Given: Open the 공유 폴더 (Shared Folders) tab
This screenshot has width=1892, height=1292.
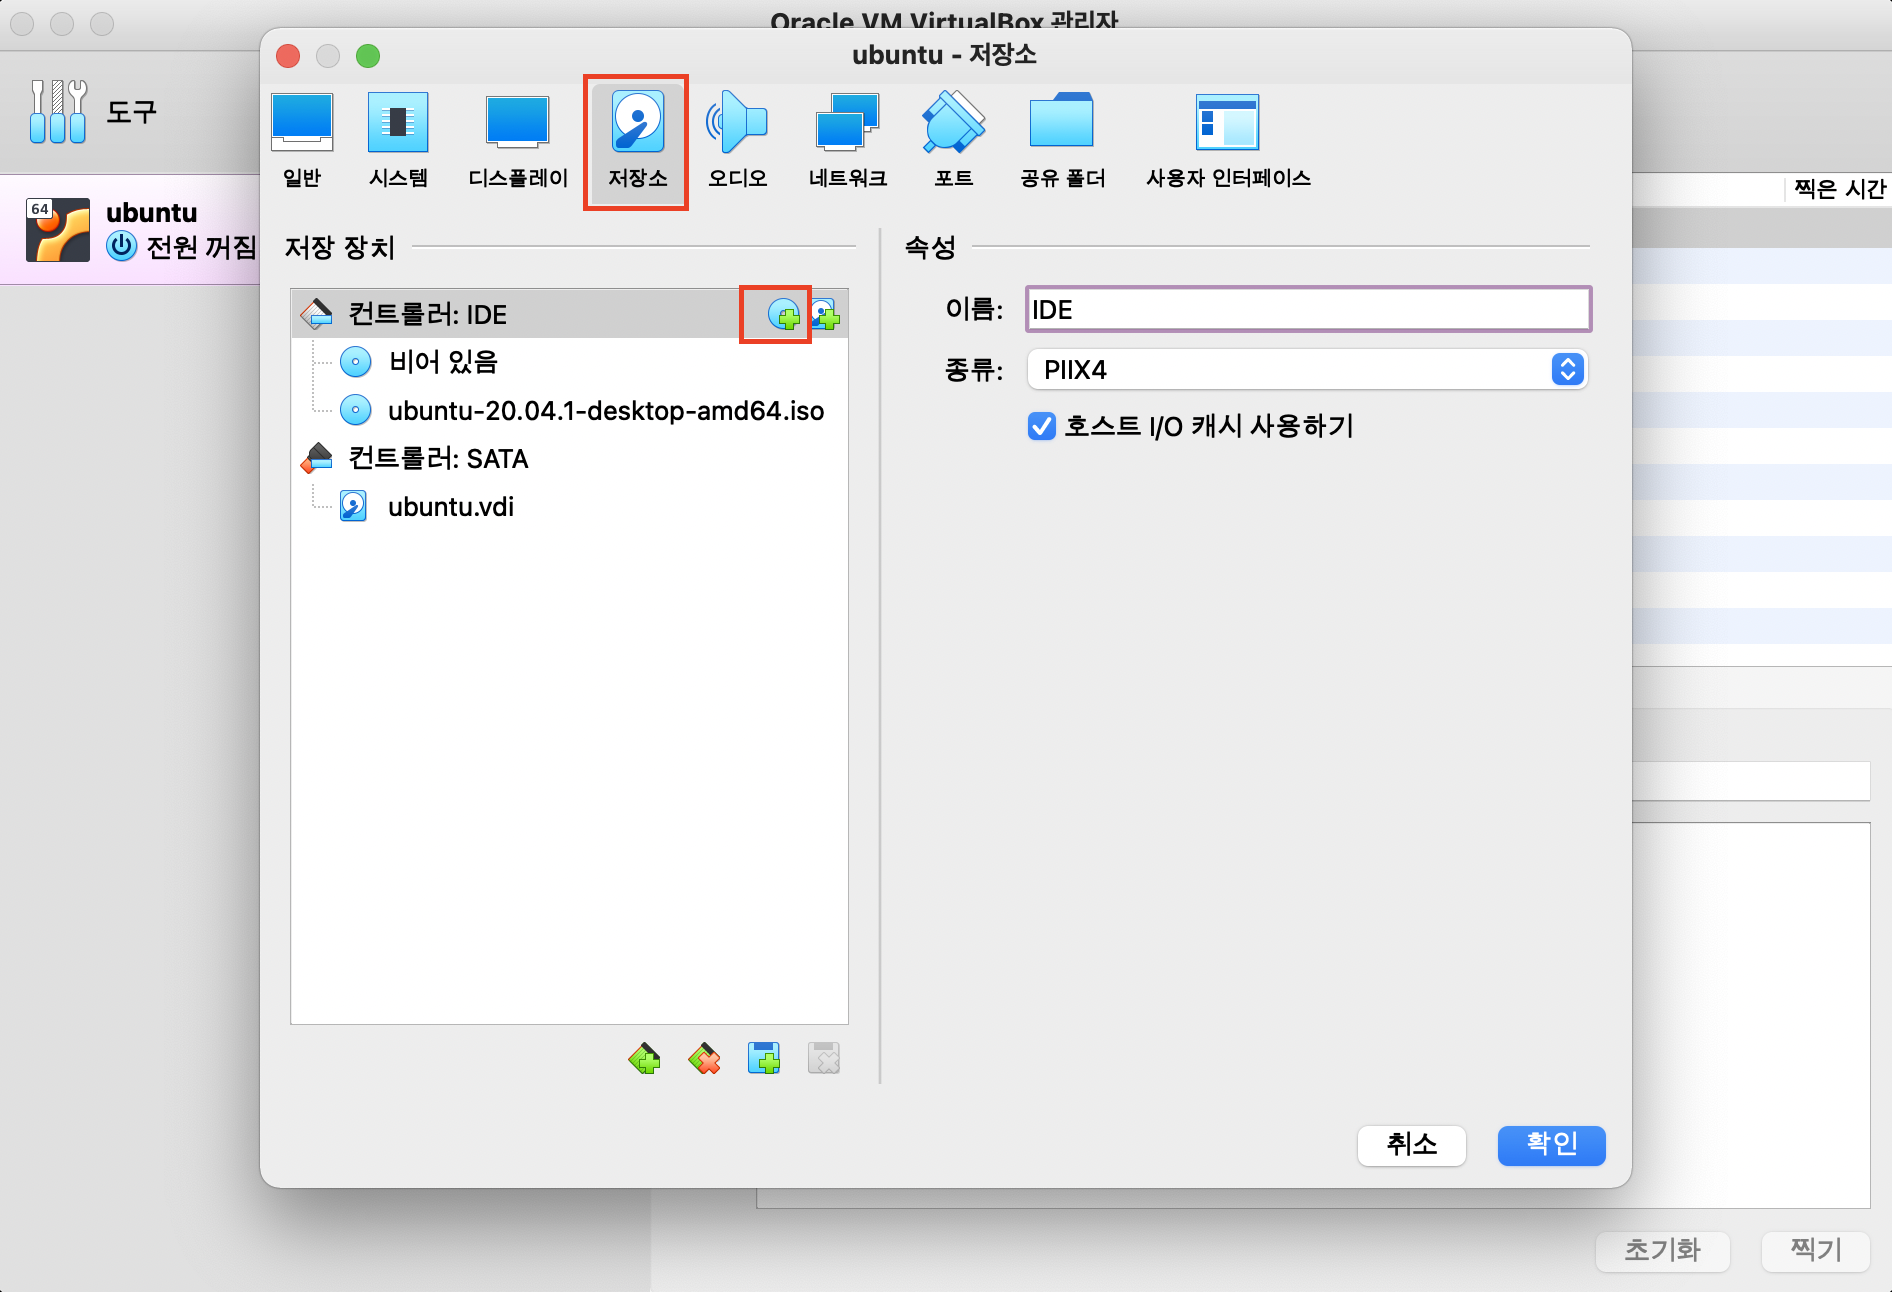Looking at the screenshot, I should [1062, 141].
